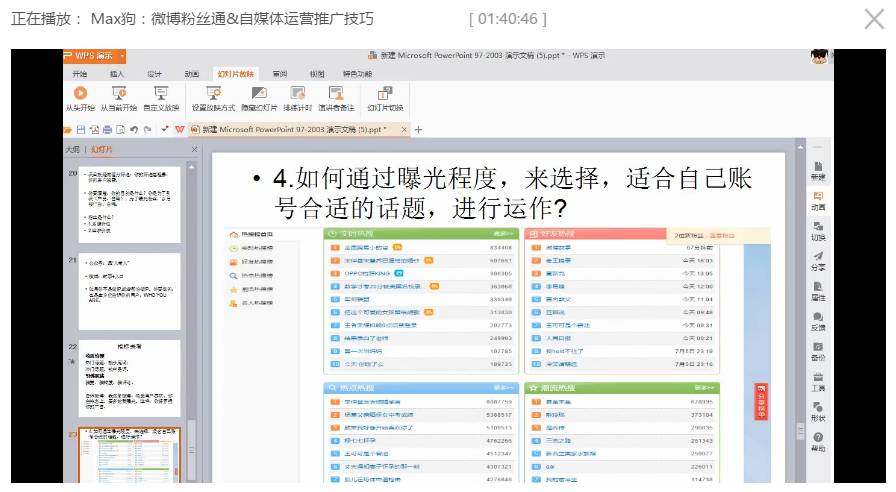
Task: Open 演讲者备注 speaker notes
Action: (x=336, y=98)
